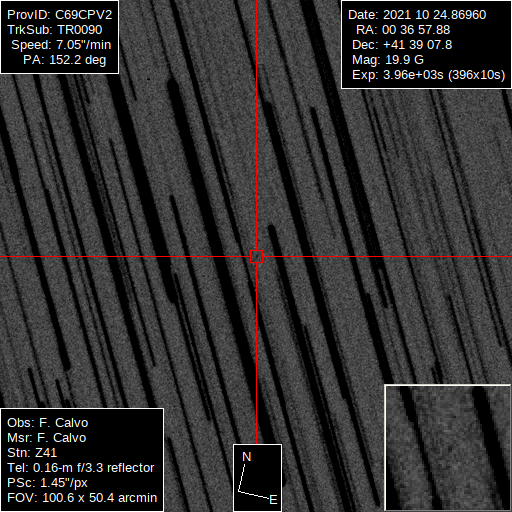
Task: Click the Msr: F. Calvo line
Action: point(47,438)
